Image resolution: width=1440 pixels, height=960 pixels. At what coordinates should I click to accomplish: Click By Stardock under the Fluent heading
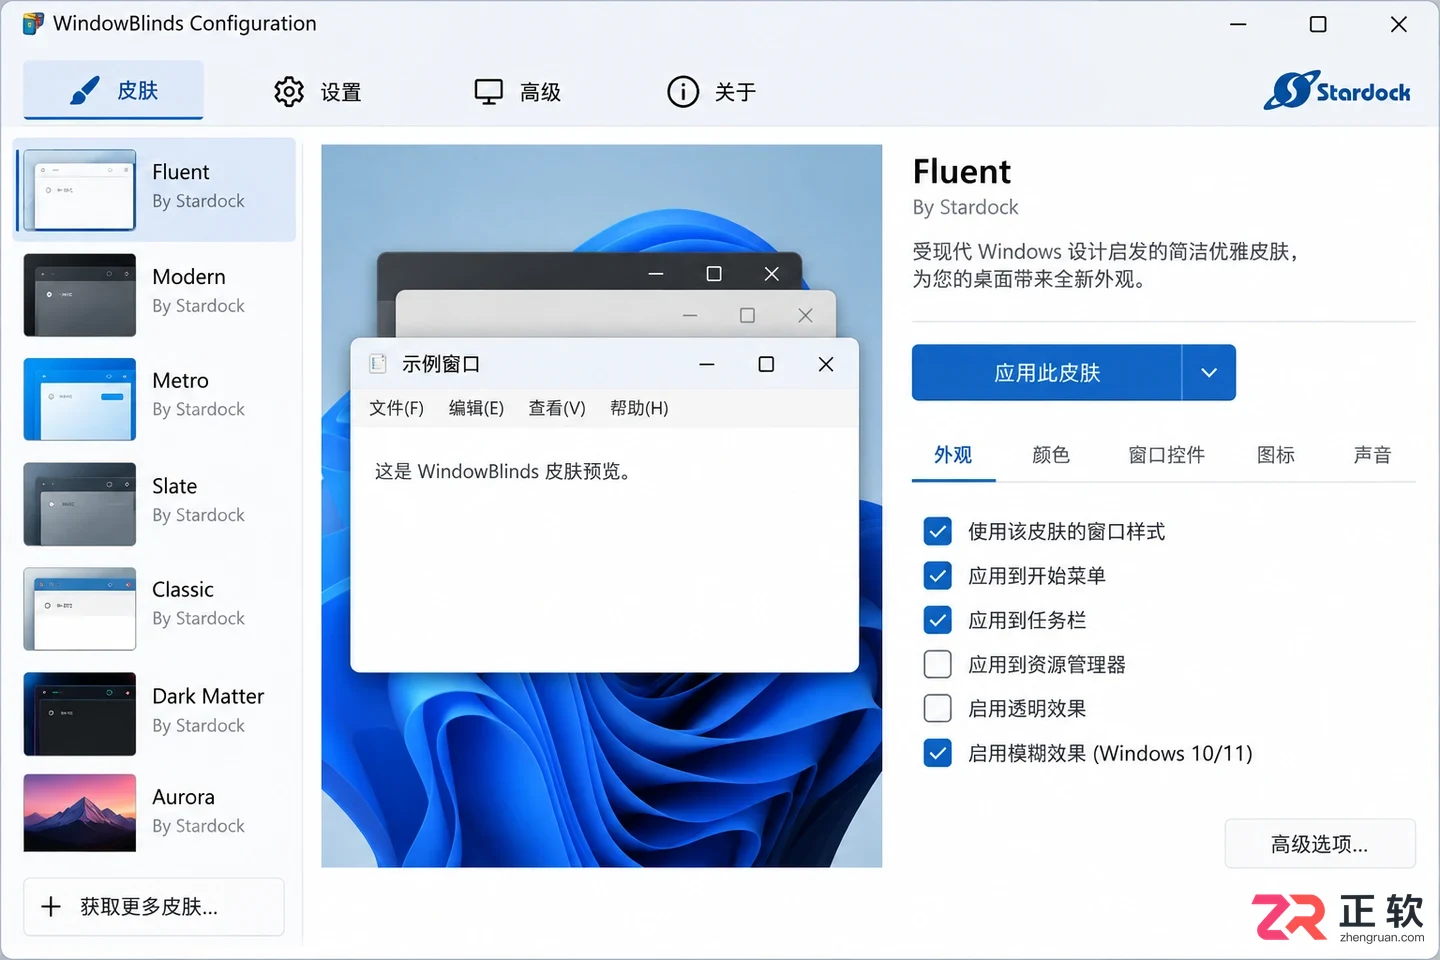coord(965,207)
